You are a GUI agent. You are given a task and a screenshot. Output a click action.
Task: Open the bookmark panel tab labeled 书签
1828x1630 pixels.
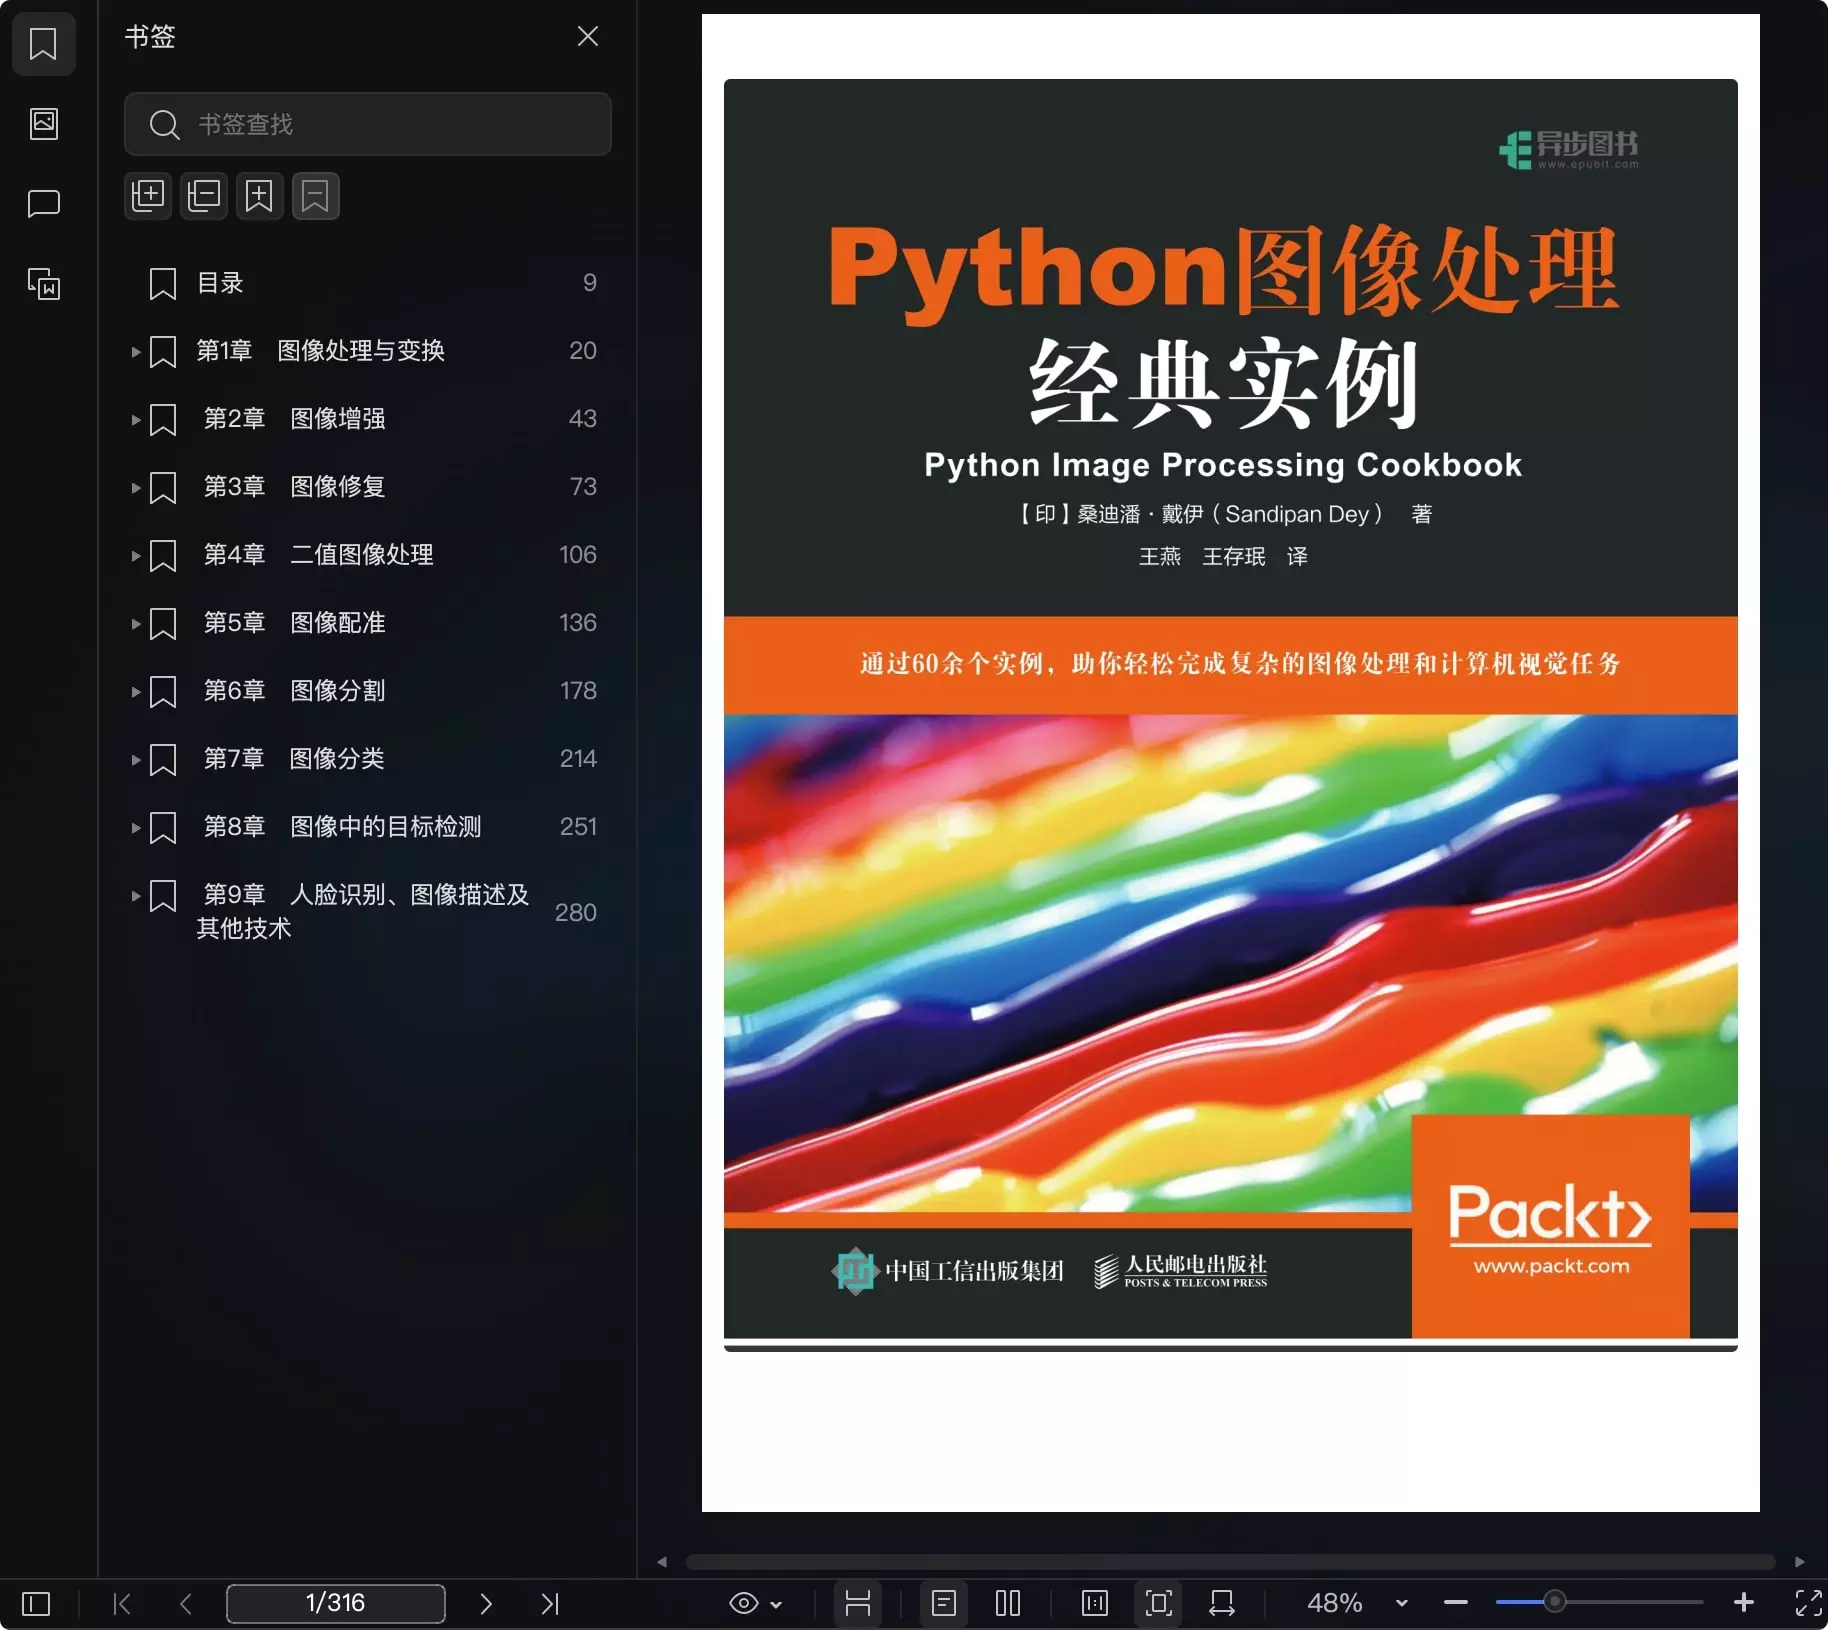click(x=44, y=44)
